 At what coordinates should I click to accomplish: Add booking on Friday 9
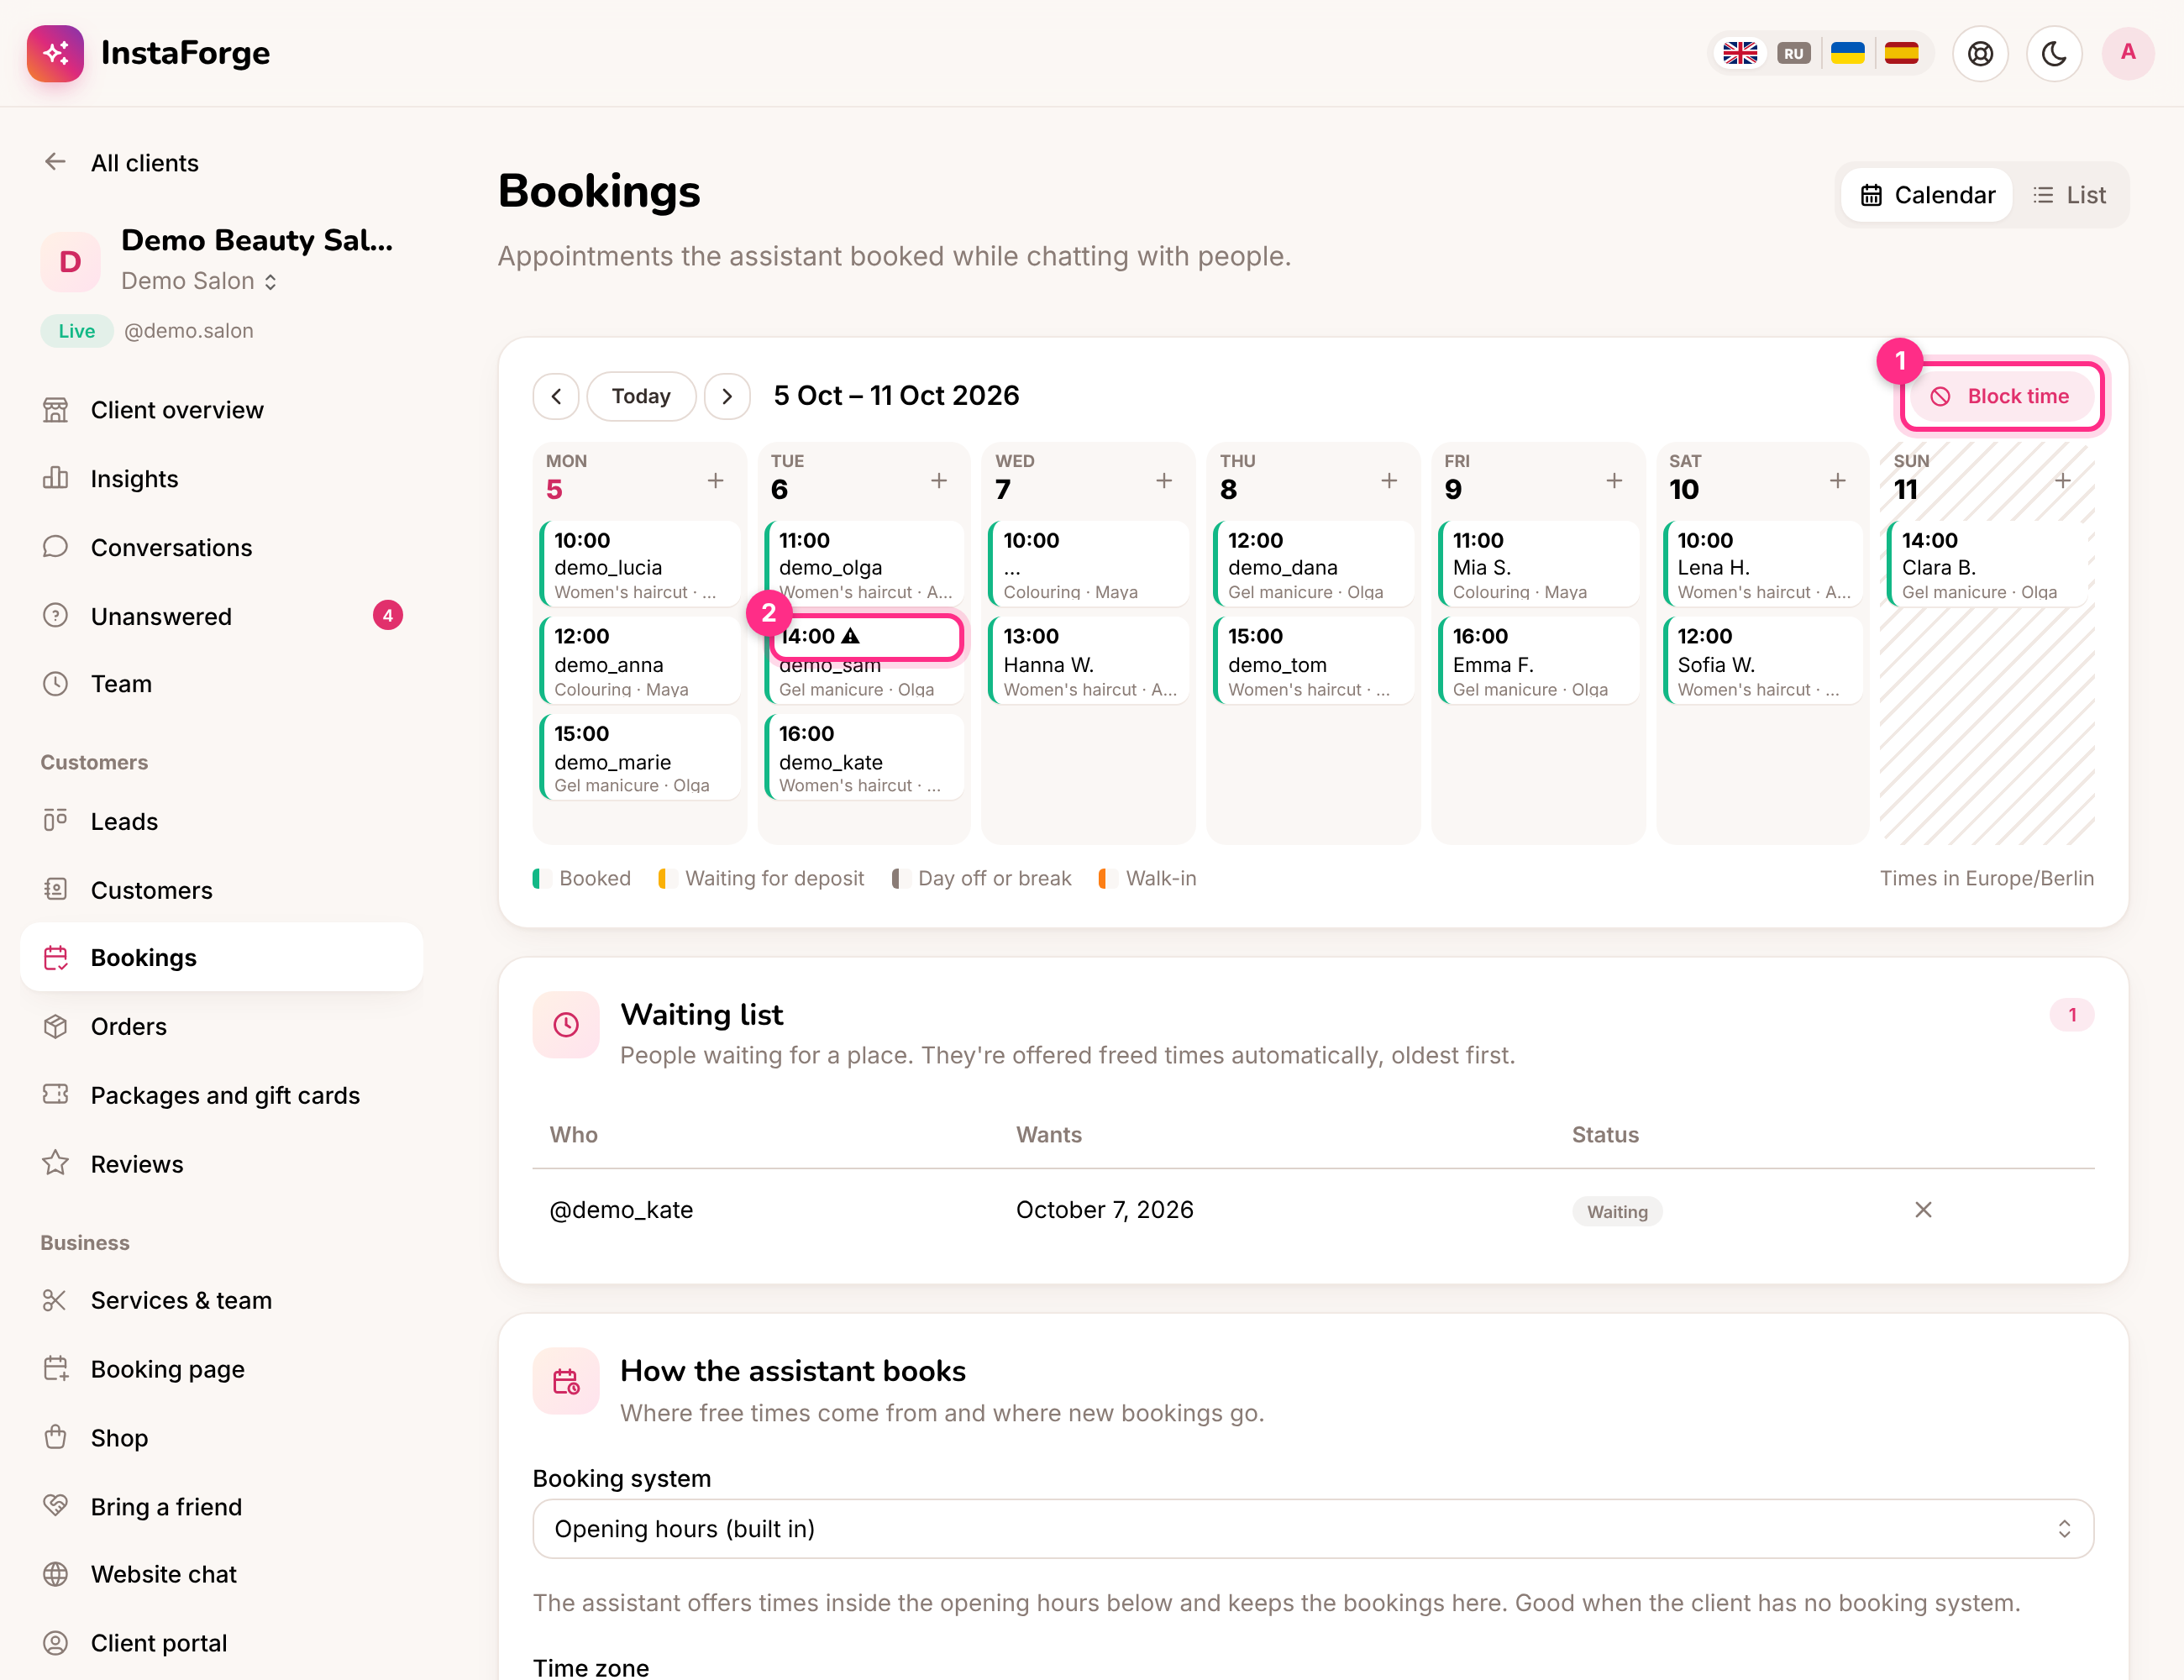point(1614,481)
